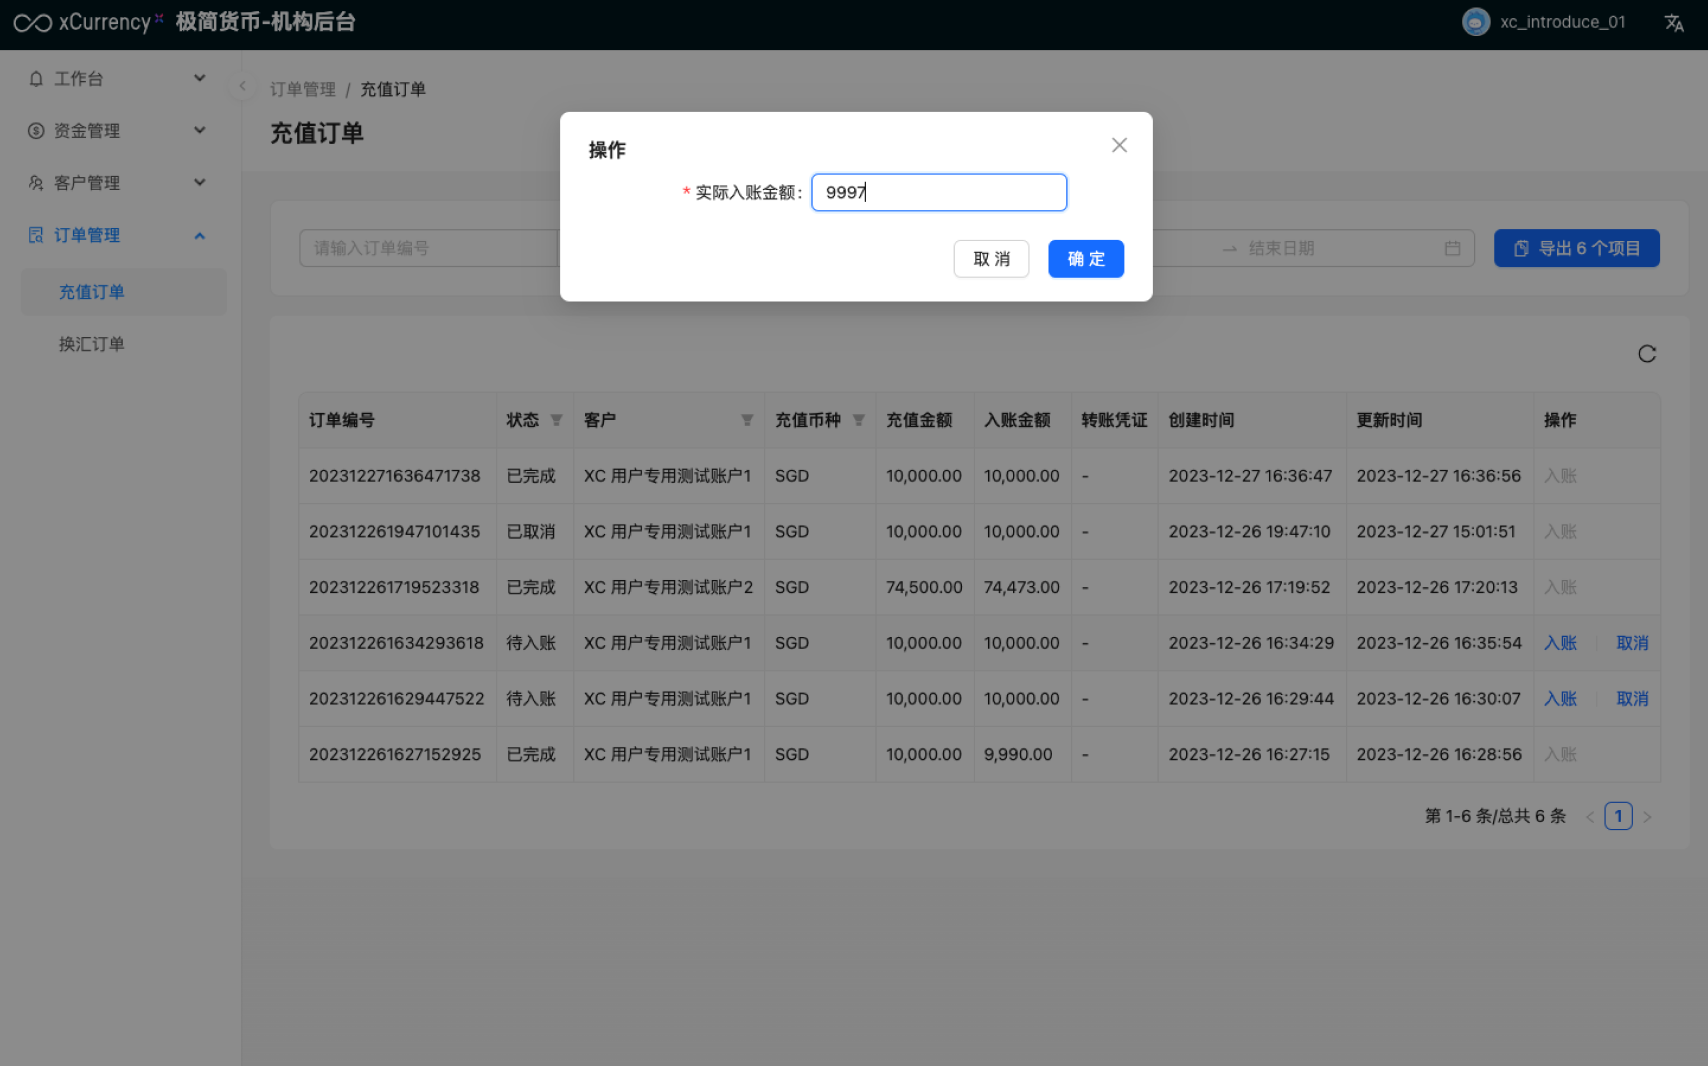Open the 充值币种 column filter icon

(x=859, y=420)
